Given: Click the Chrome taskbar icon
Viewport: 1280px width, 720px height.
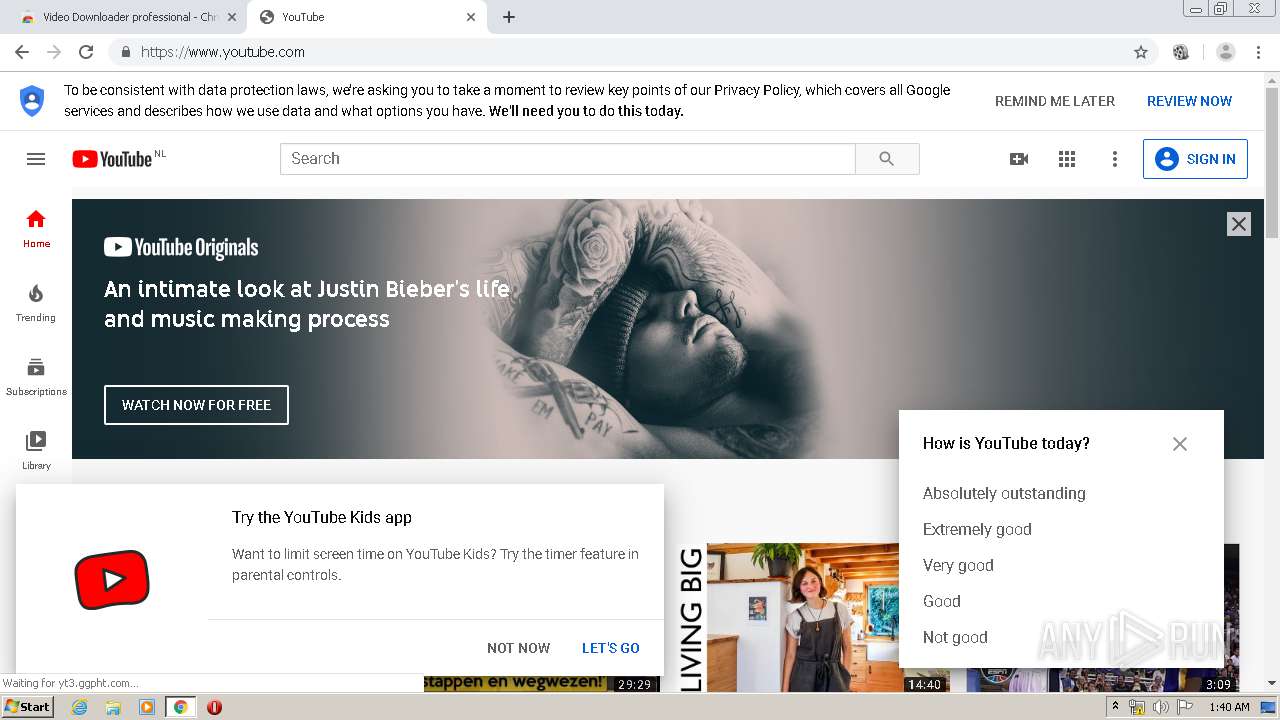Looking at the screenshot, I should pyautogui.click(x=180, y=707).
